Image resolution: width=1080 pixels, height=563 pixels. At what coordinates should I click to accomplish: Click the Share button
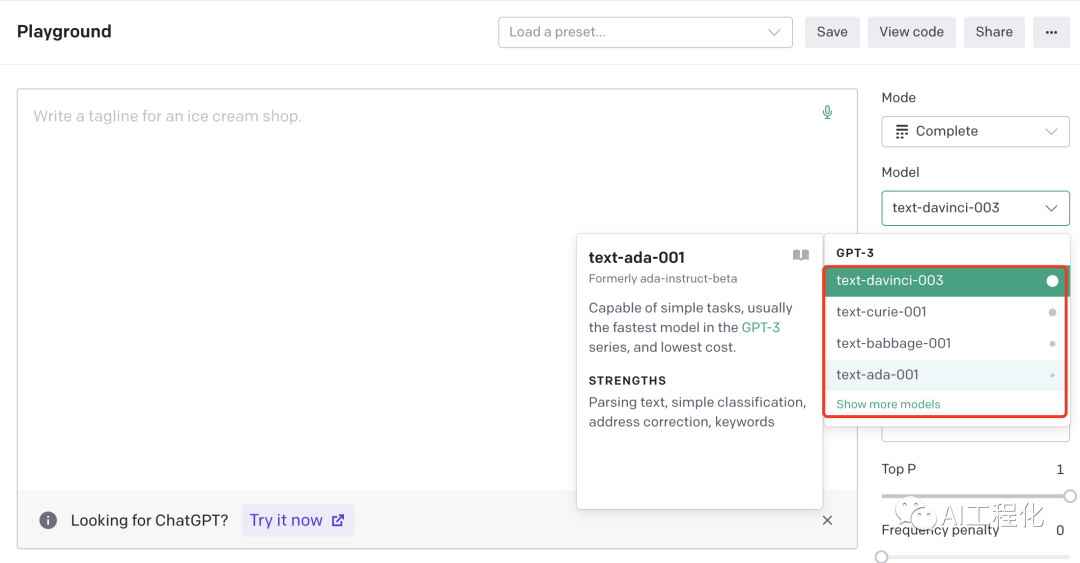[994, 32]
